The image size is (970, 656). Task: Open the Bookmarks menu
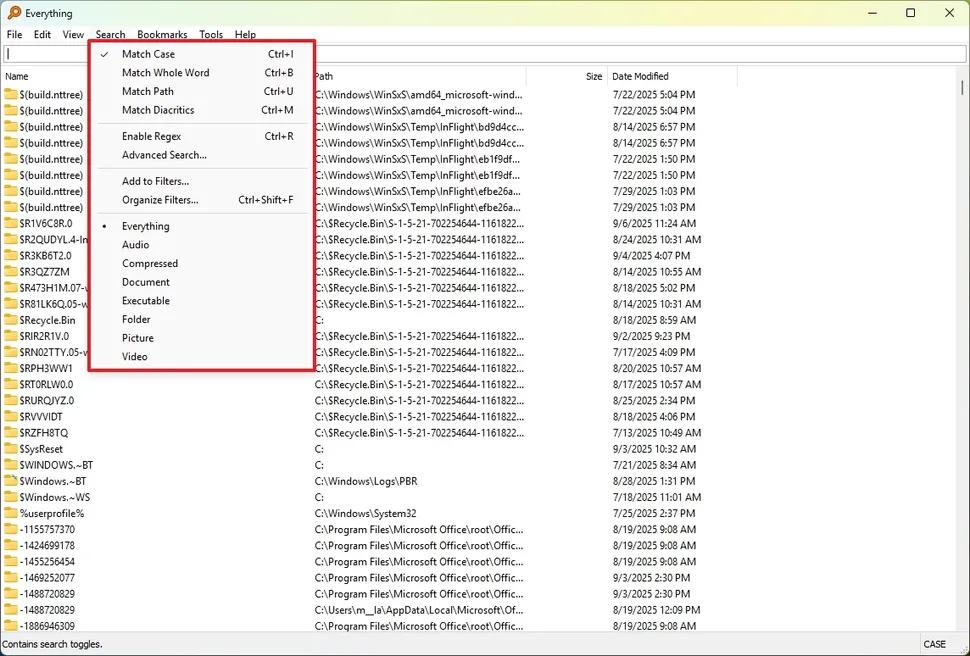click(162, 33)
